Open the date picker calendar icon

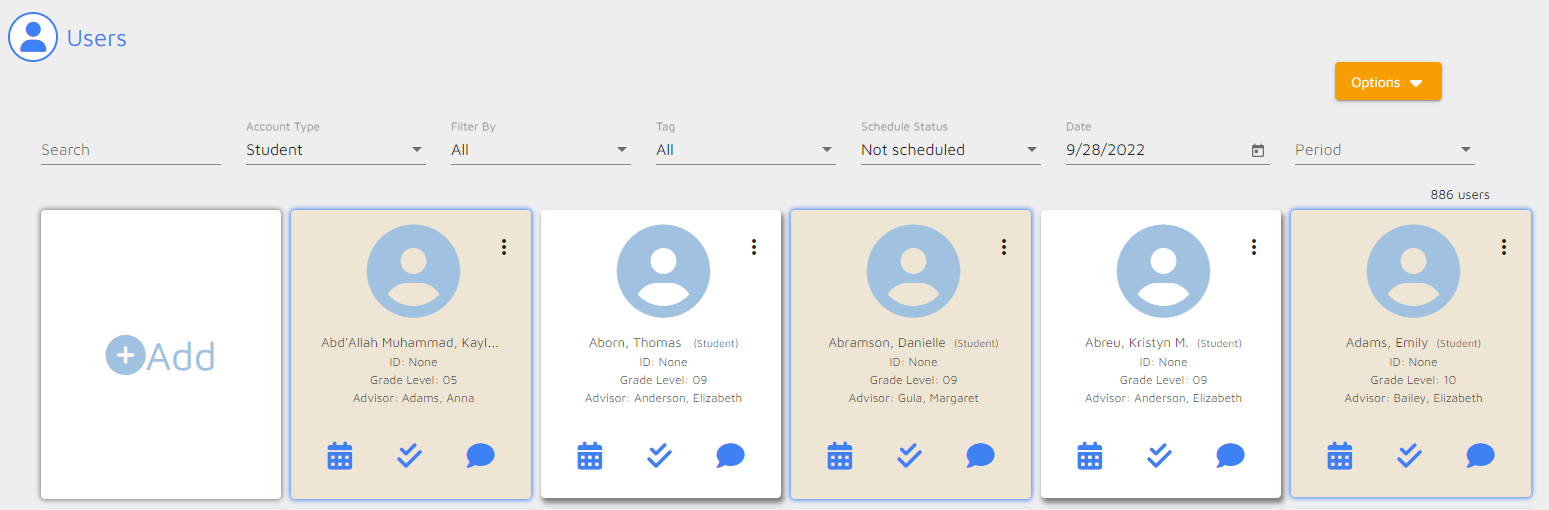pyautogui.click(x=1258, y=150)
